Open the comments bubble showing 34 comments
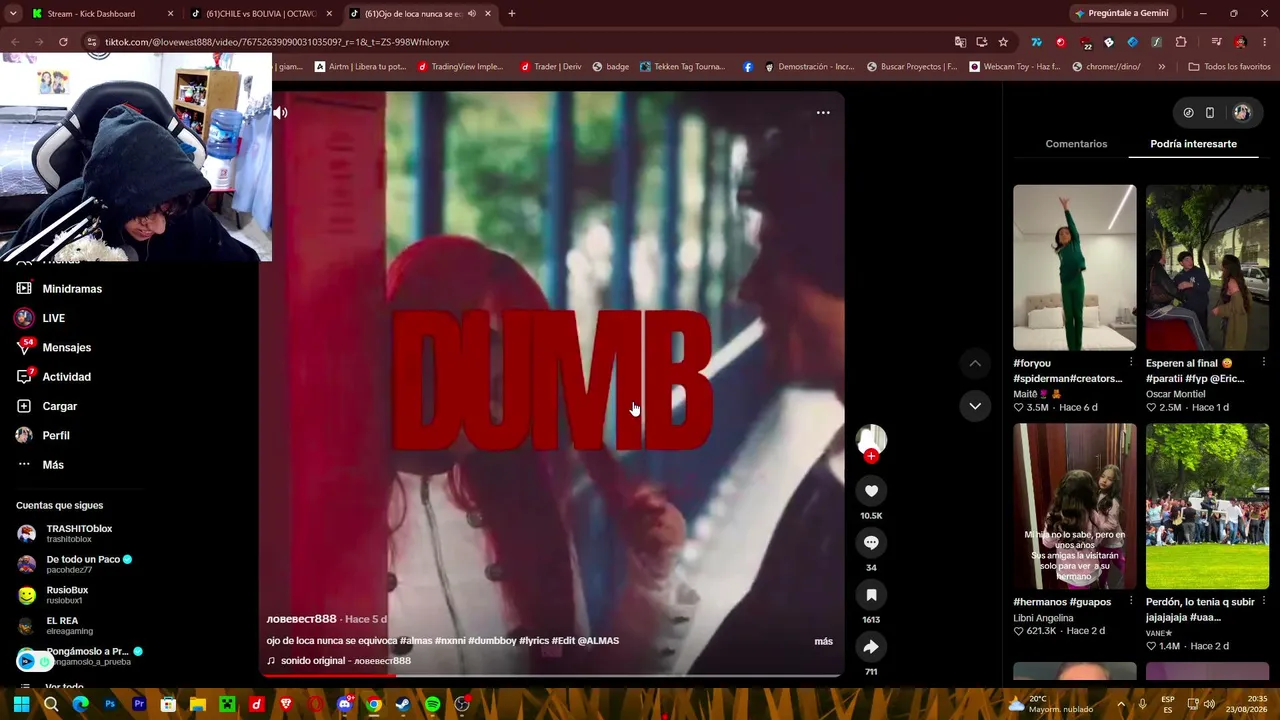This screenshot has height=720, width=1280. 871,542
